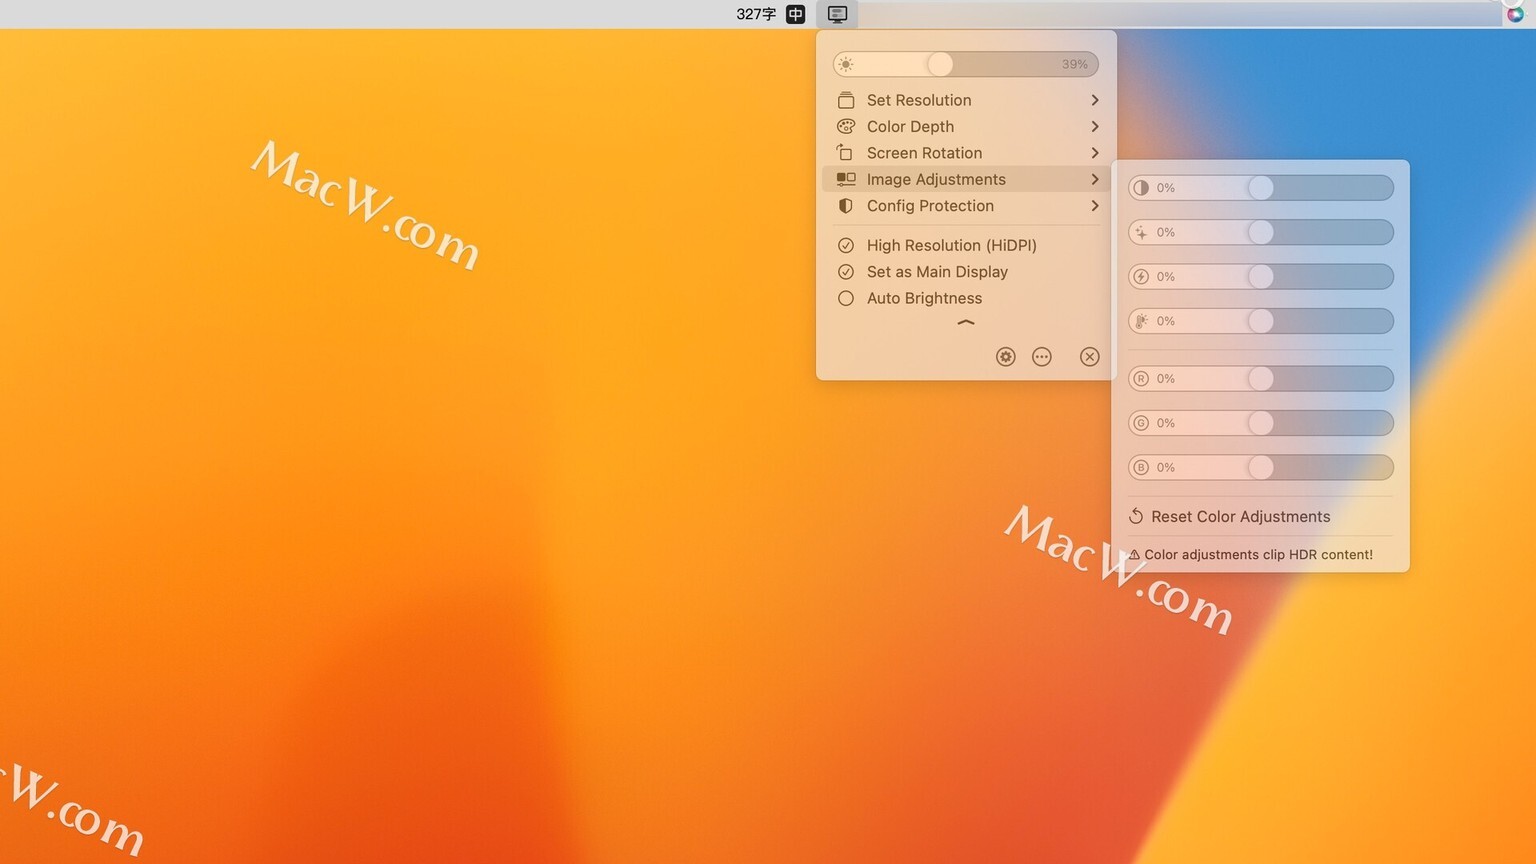Viewport: 1536px width, 864px height.
Task: Open the Set Resolution submenu
Action: point(966,100)
